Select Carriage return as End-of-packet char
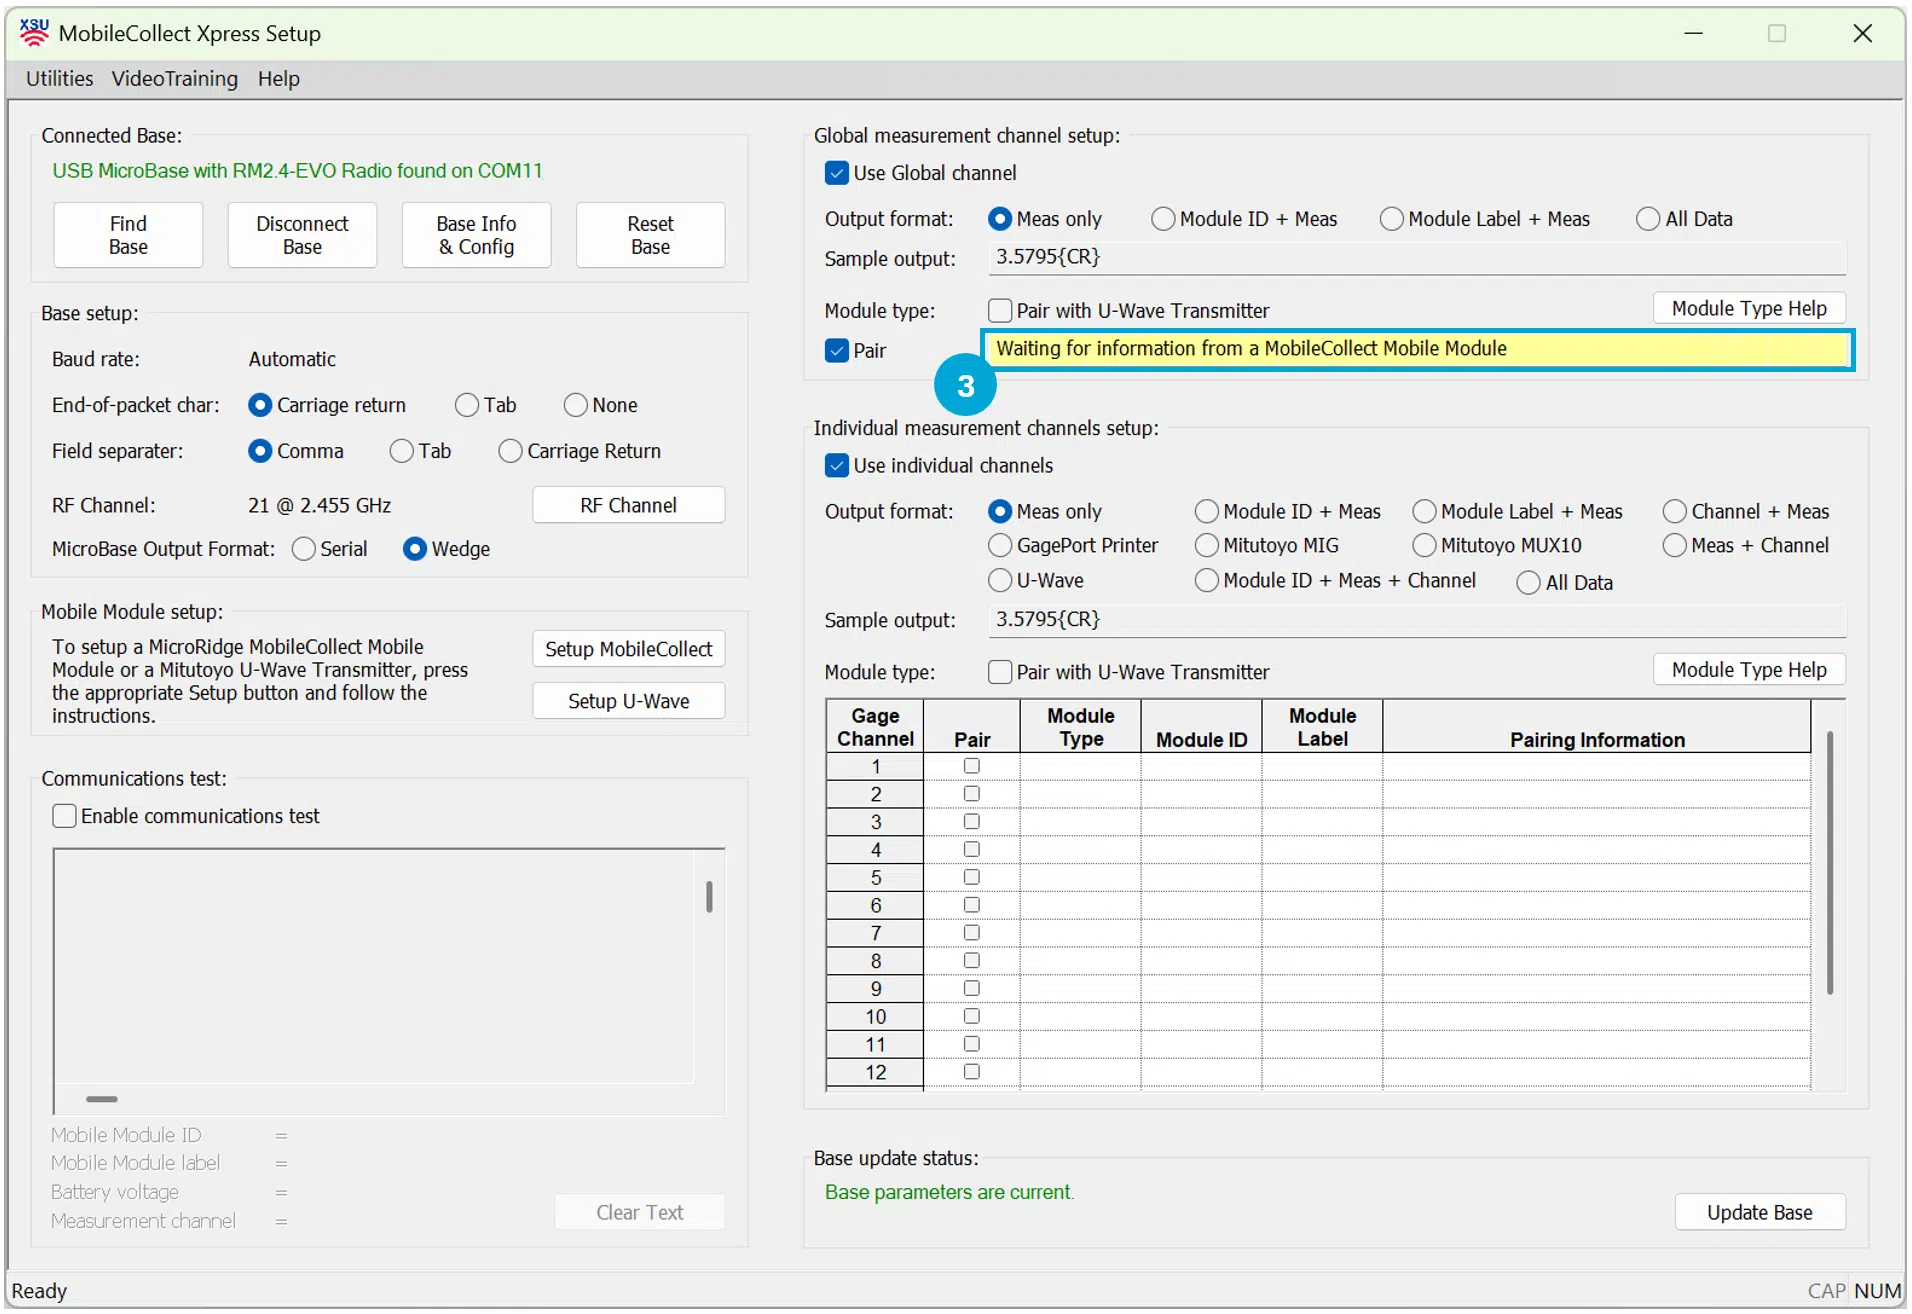This screenshot has width=1912, height=1314. (260, 406)
